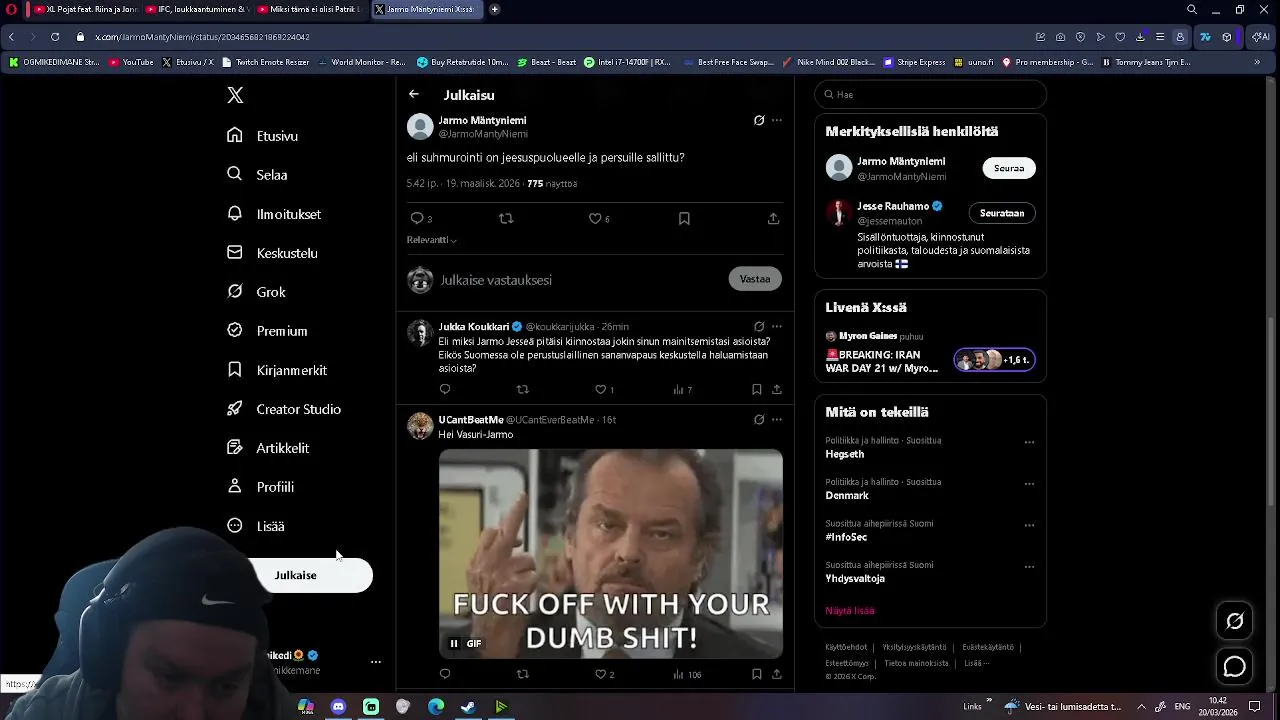
Task: Open Grok from the sidebar
Action: tap(256, 292)
